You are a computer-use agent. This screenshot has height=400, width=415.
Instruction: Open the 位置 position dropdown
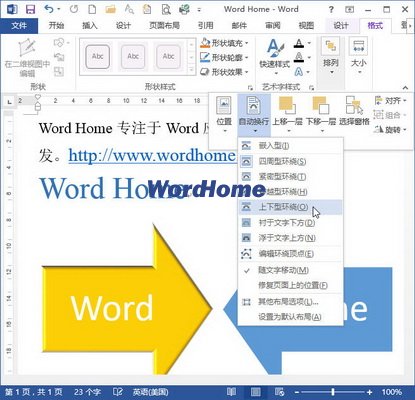[x=224, y=115]
